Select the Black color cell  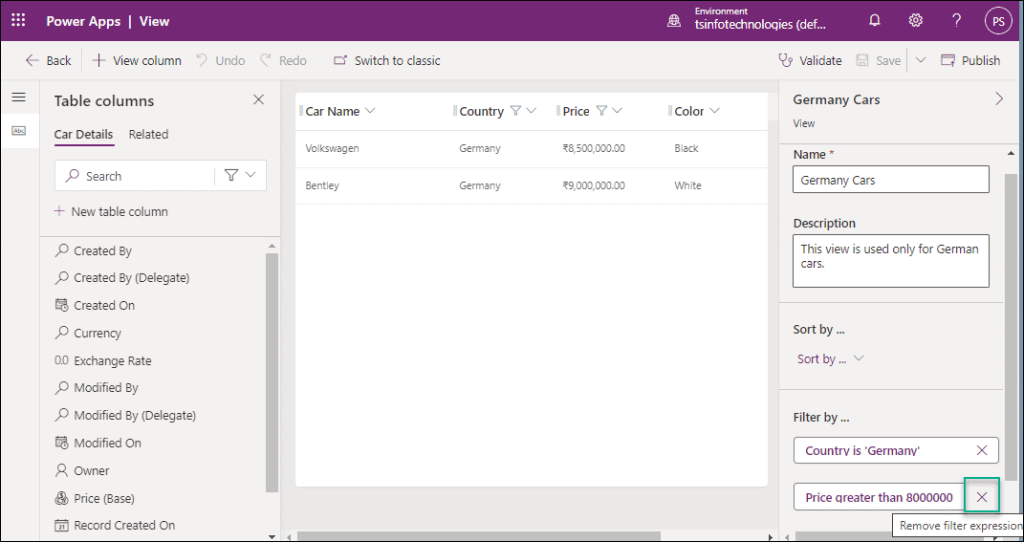pyautogui.click(x=686, y=148)
